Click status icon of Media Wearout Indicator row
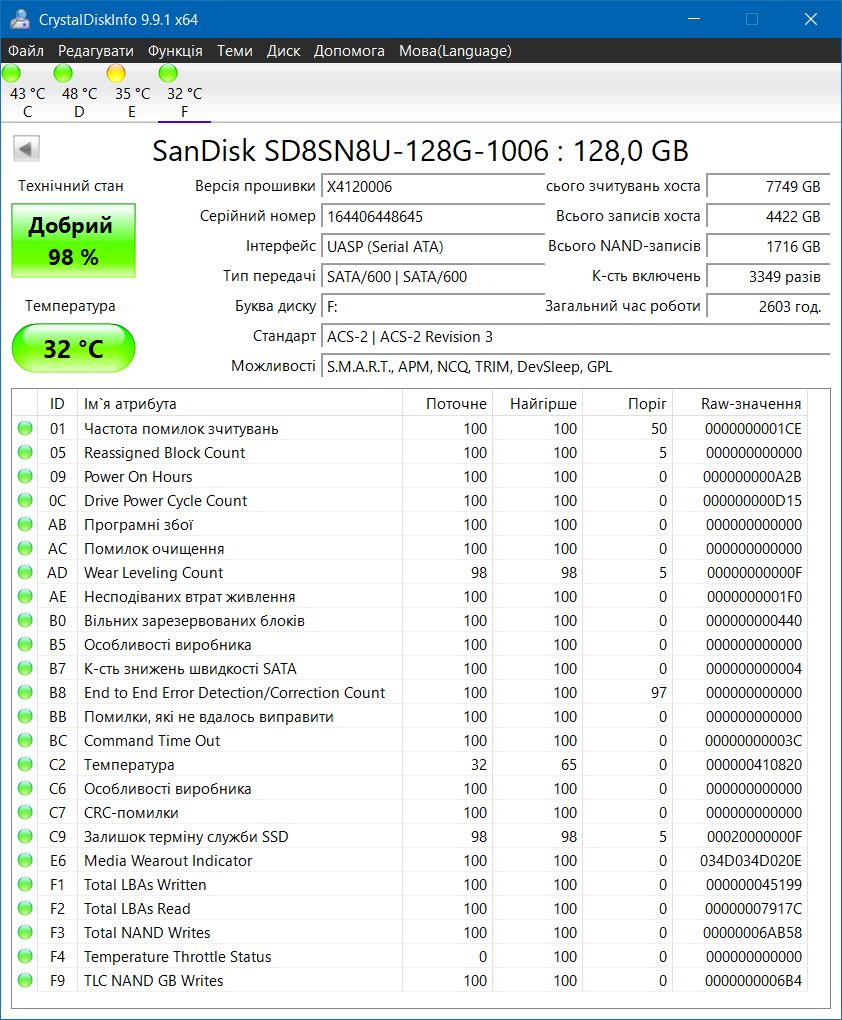Image resolution: width=842 pixels, height=1020 pixels. coord(25,861)
